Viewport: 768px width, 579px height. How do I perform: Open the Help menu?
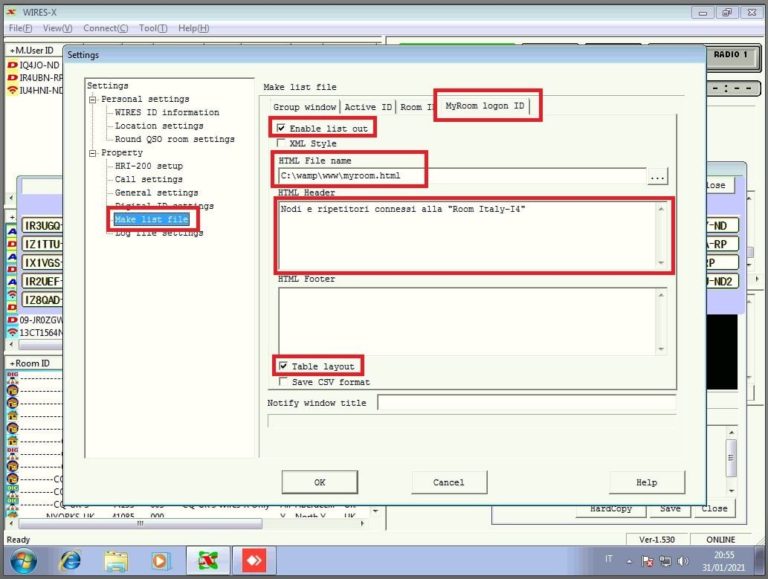click(193, 28)
